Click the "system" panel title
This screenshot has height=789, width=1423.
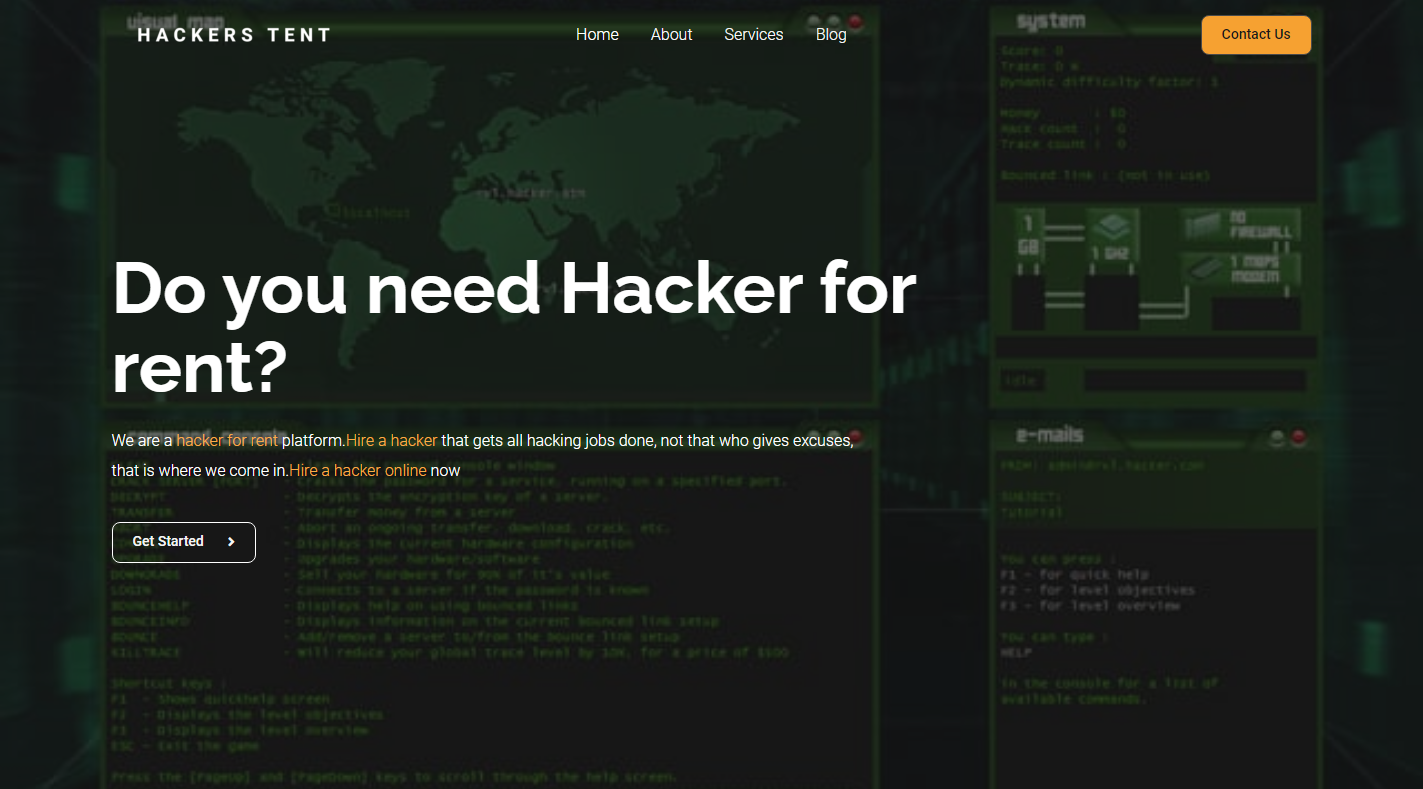(x=1048, y=21)
